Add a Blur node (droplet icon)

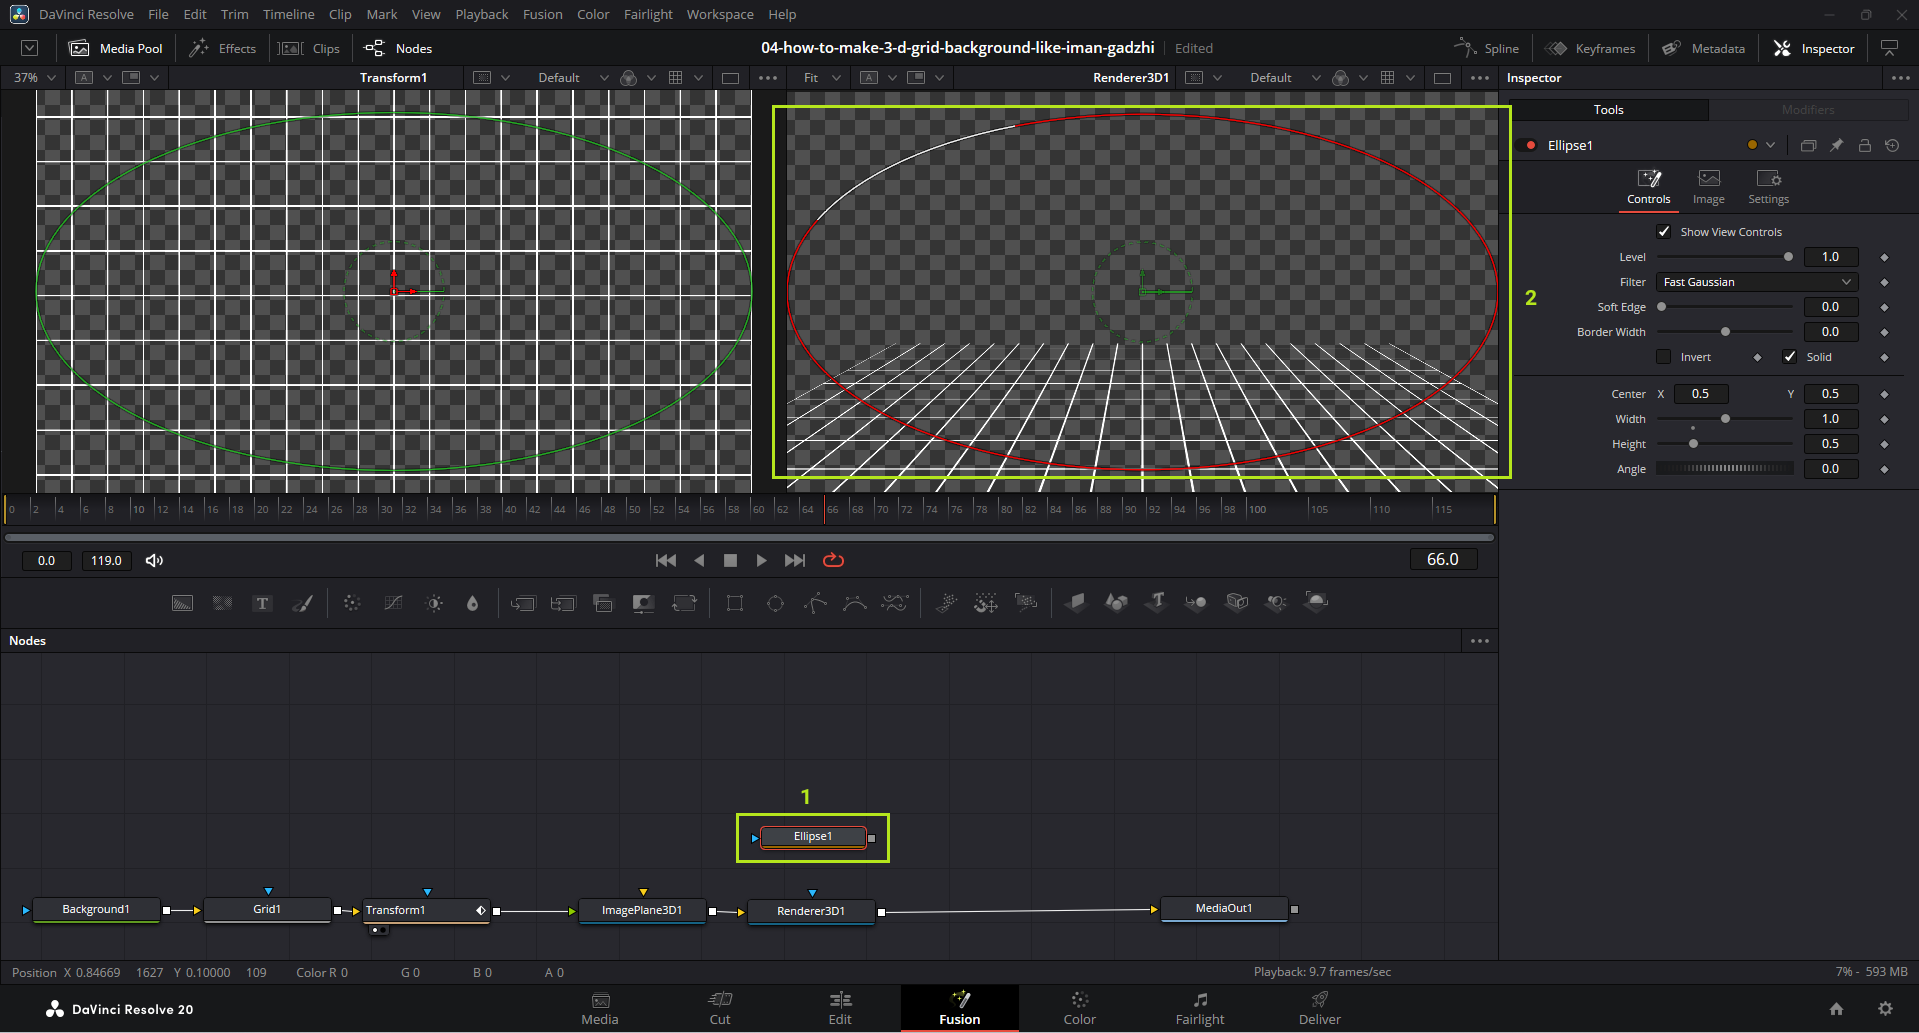pos(472,603)
